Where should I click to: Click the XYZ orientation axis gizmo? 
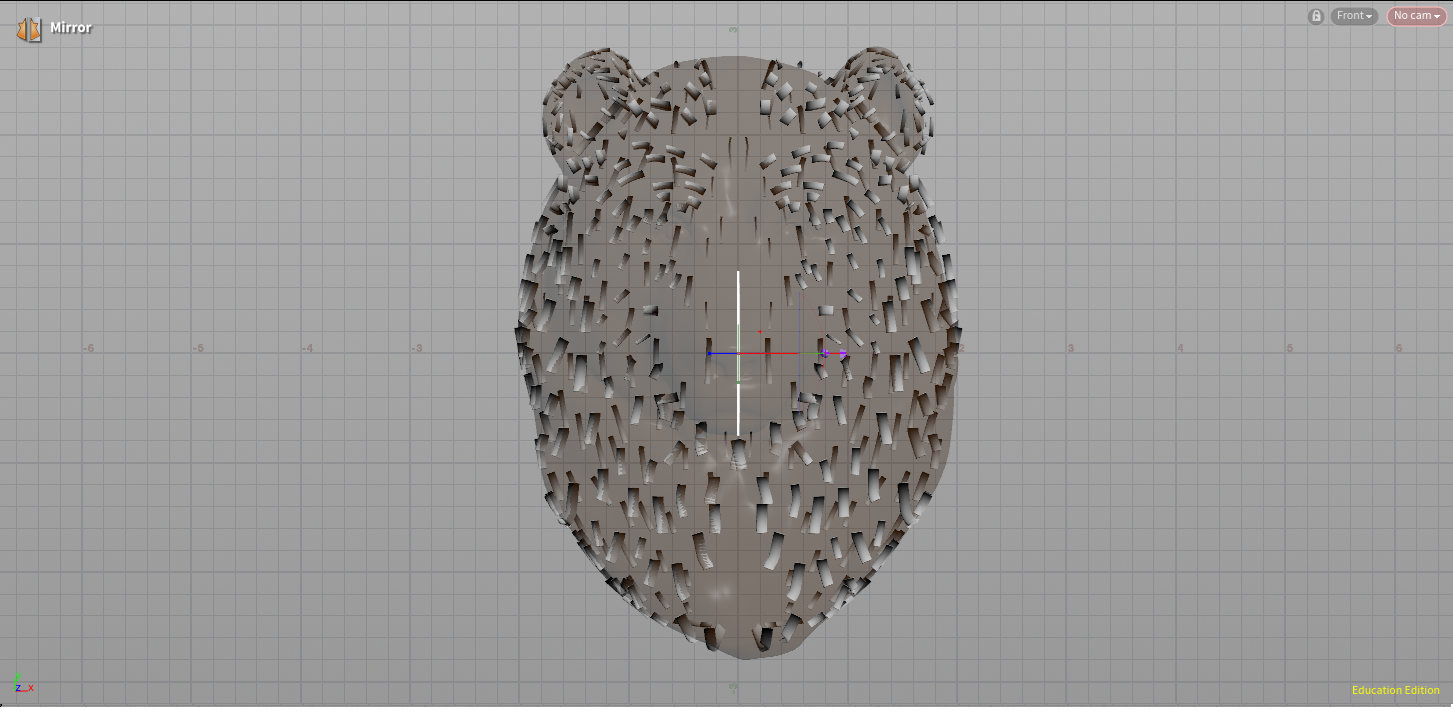coord(22,684)
